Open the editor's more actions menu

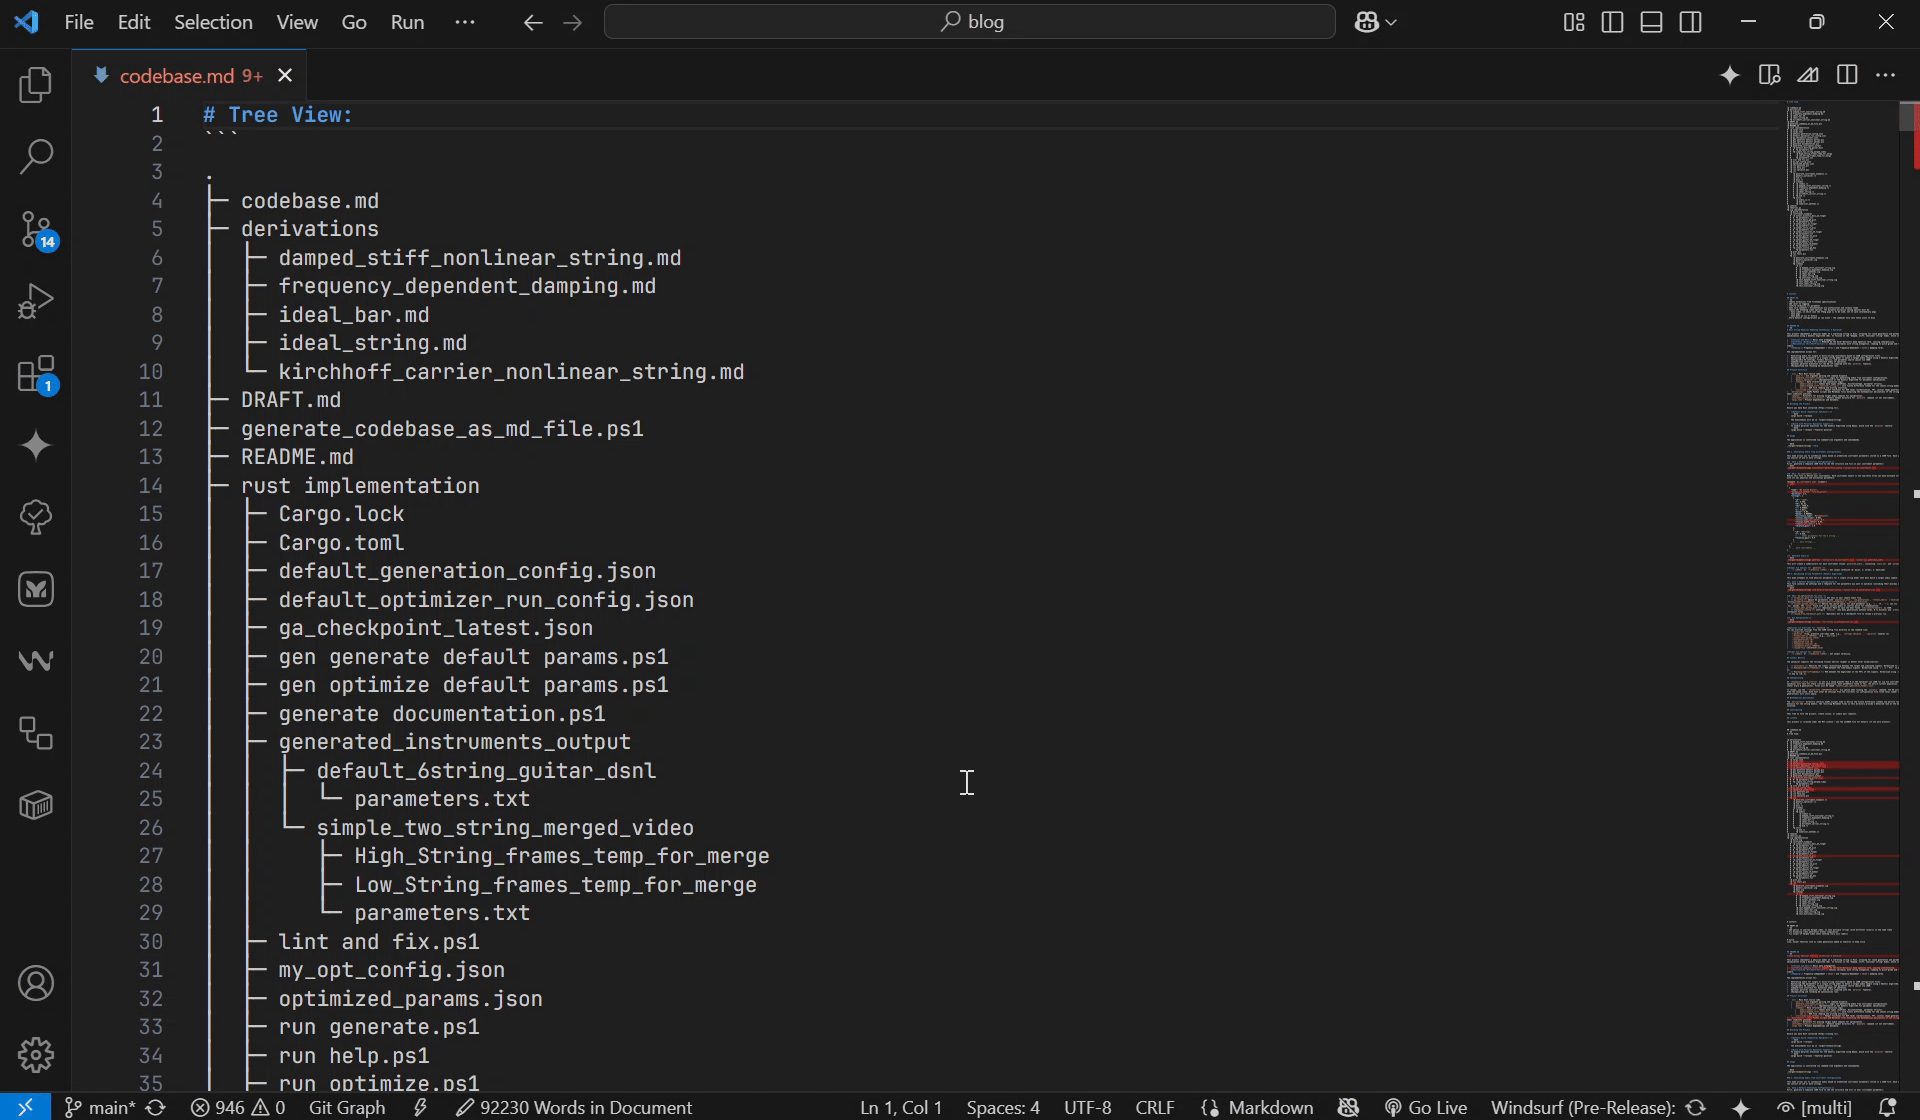pos(1888,74)
